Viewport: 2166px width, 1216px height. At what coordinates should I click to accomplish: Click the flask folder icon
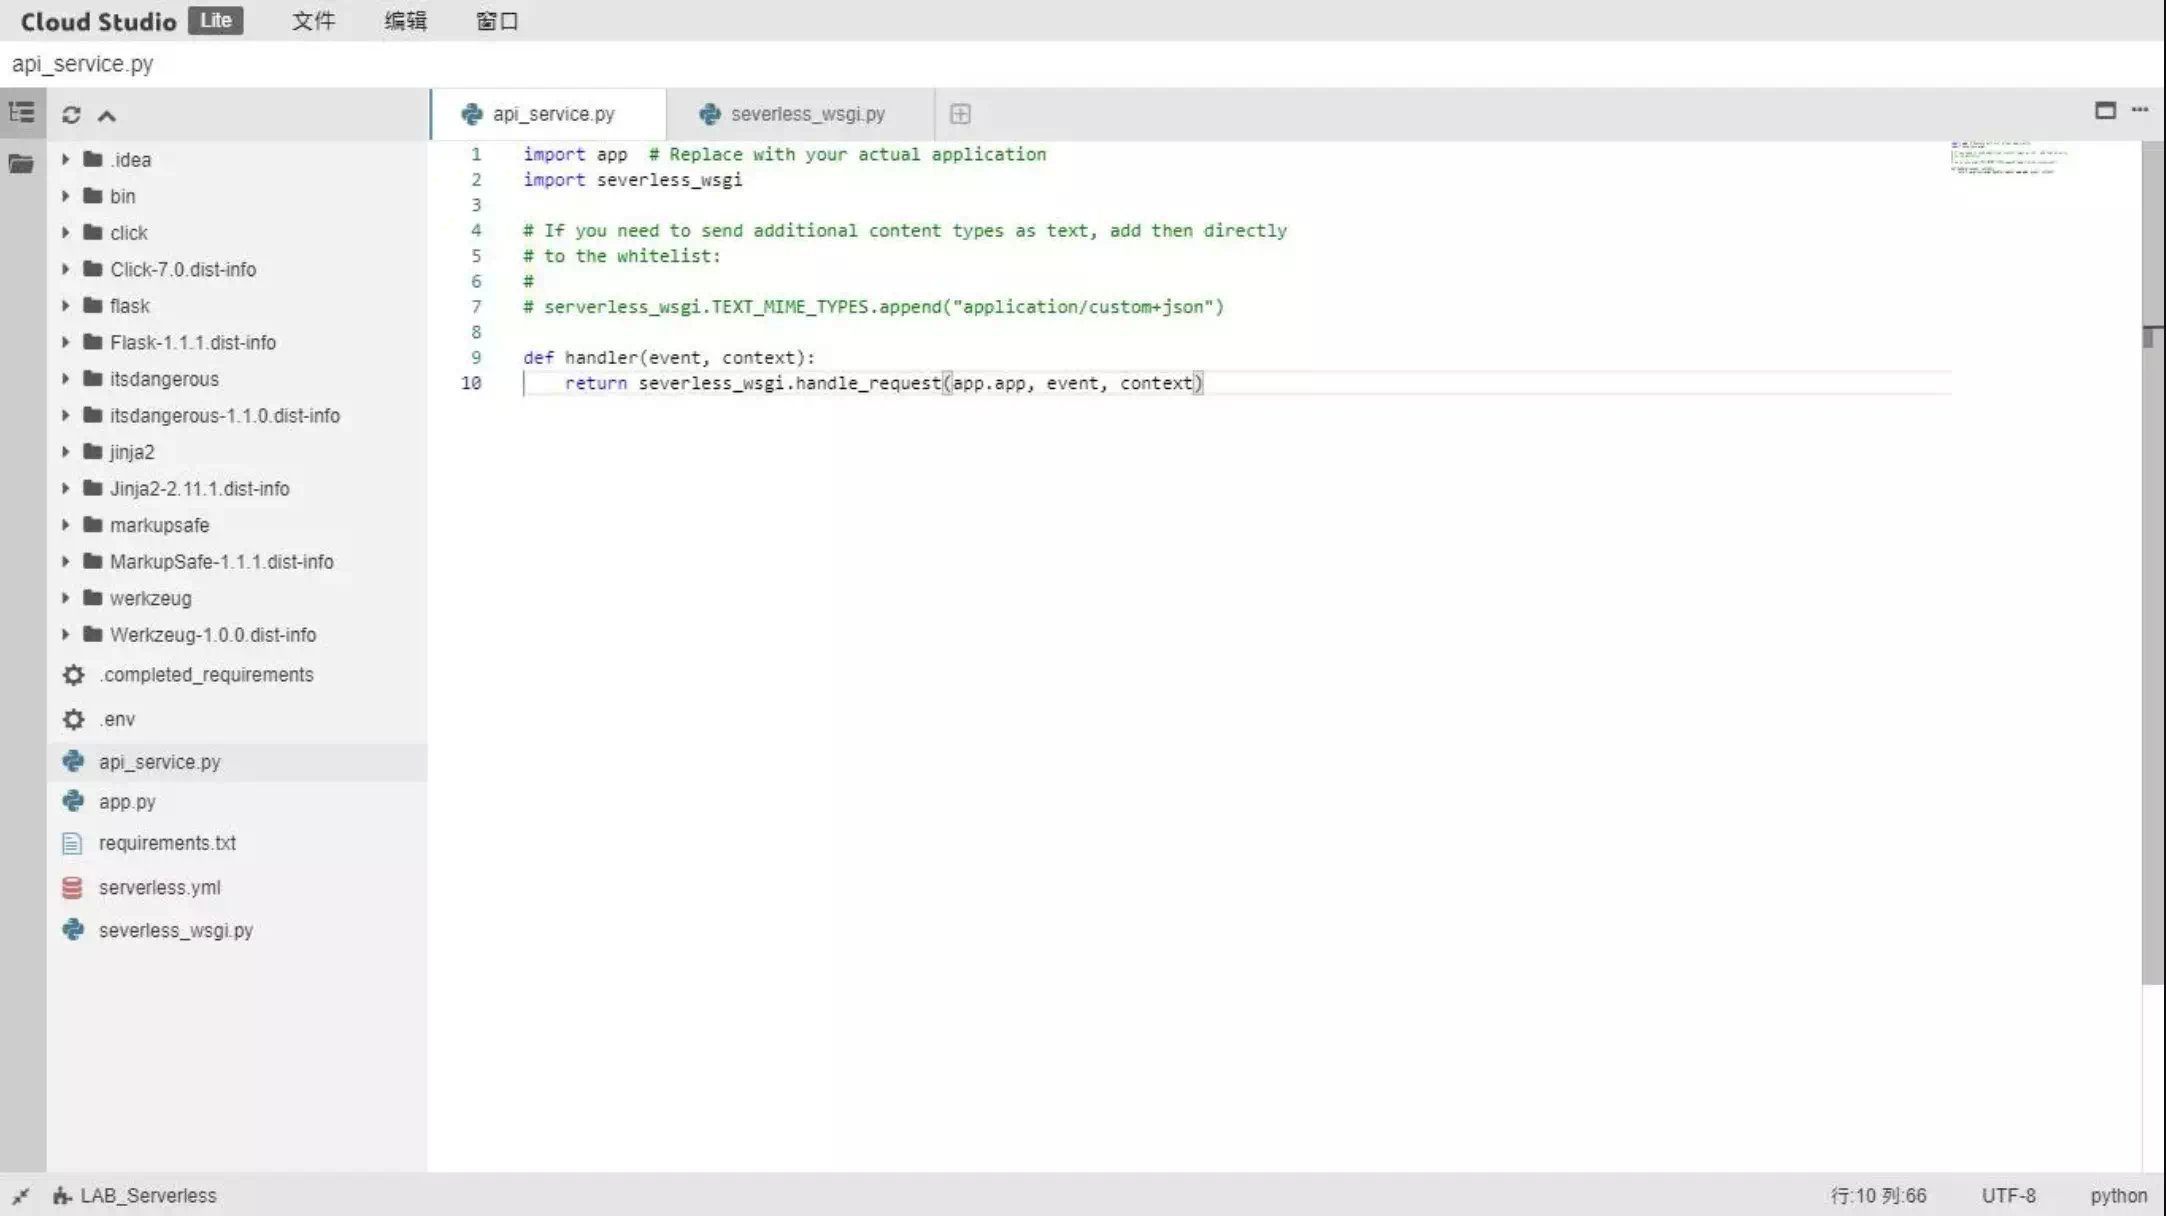[93, 305]
